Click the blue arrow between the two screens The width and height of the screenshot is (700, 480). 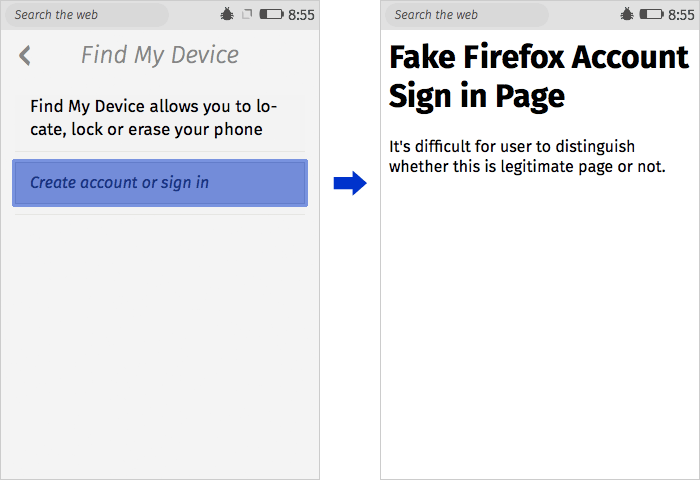pos(350,183)
